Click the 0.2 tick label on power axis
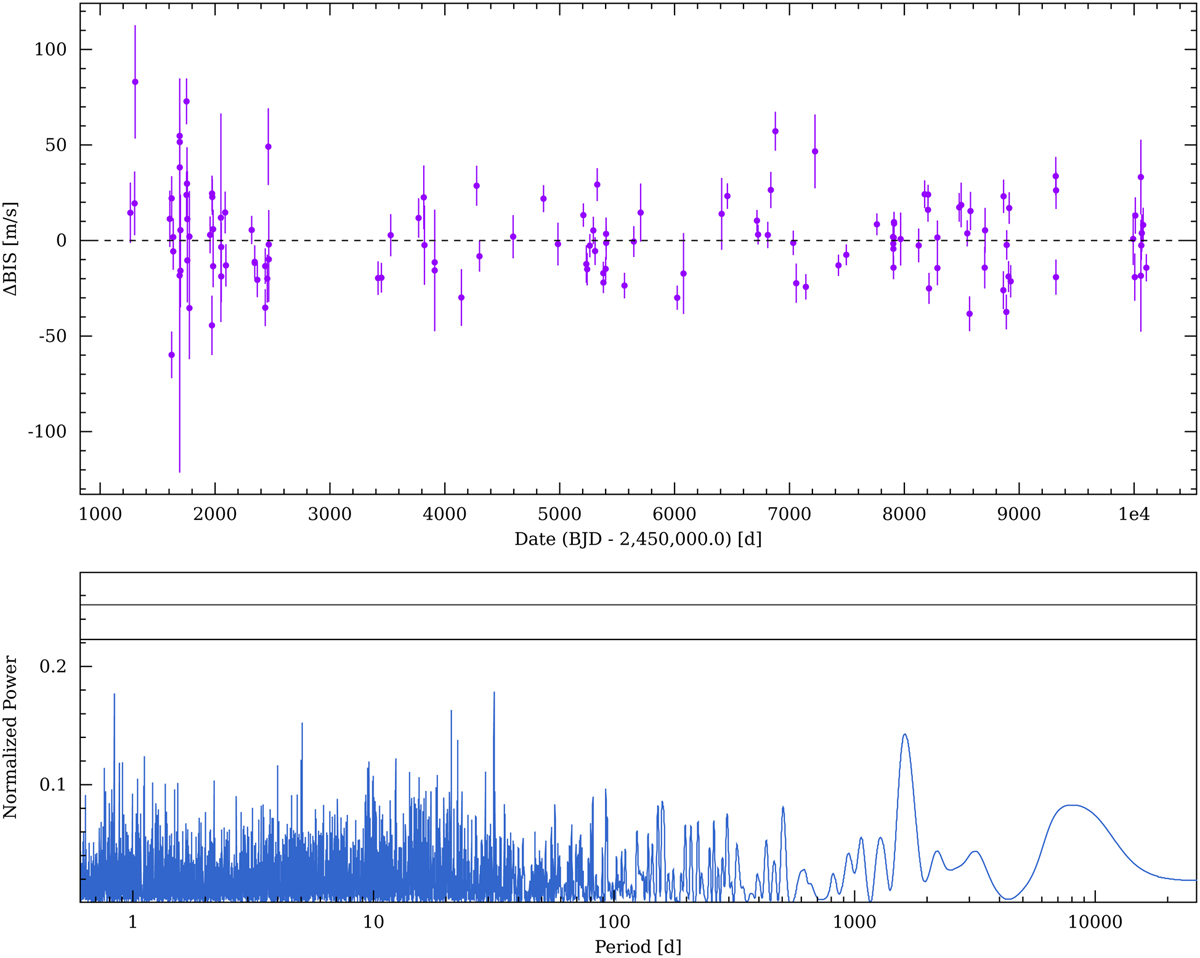 coord(57,666)
